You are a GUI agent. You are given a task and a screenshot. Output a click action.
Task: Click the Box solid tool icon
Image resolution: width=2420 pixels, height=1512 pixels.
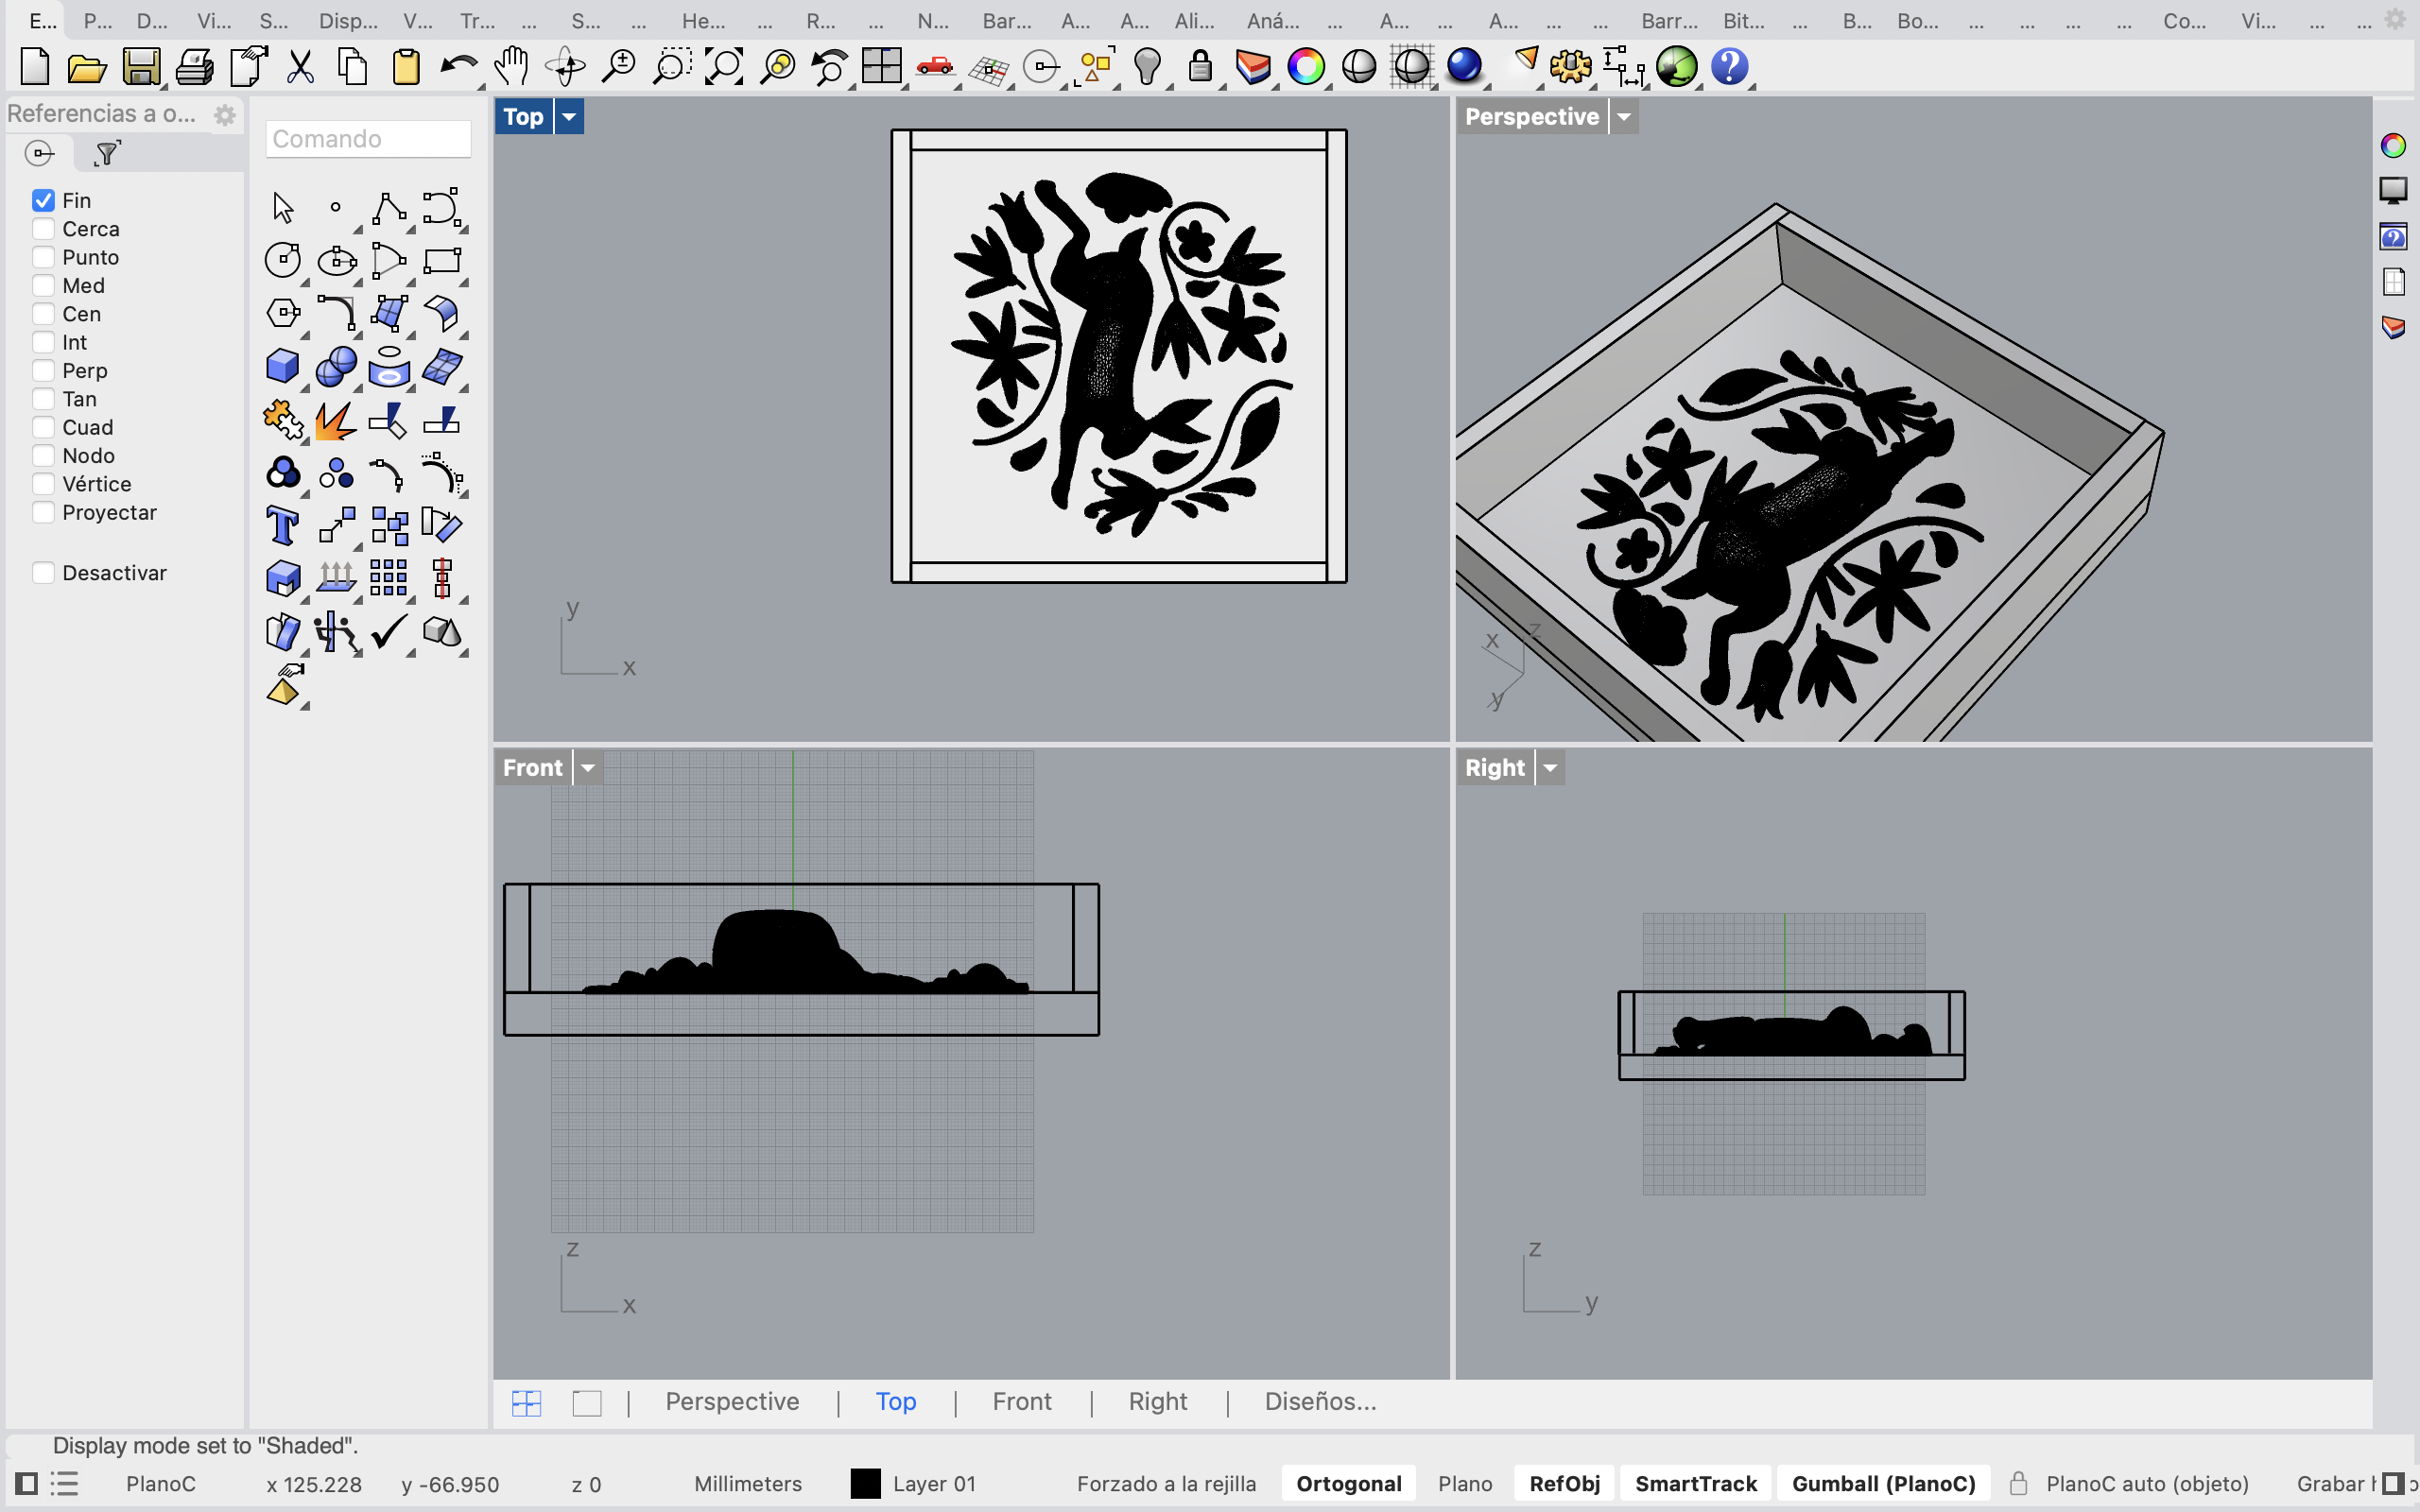pos(283,367)
